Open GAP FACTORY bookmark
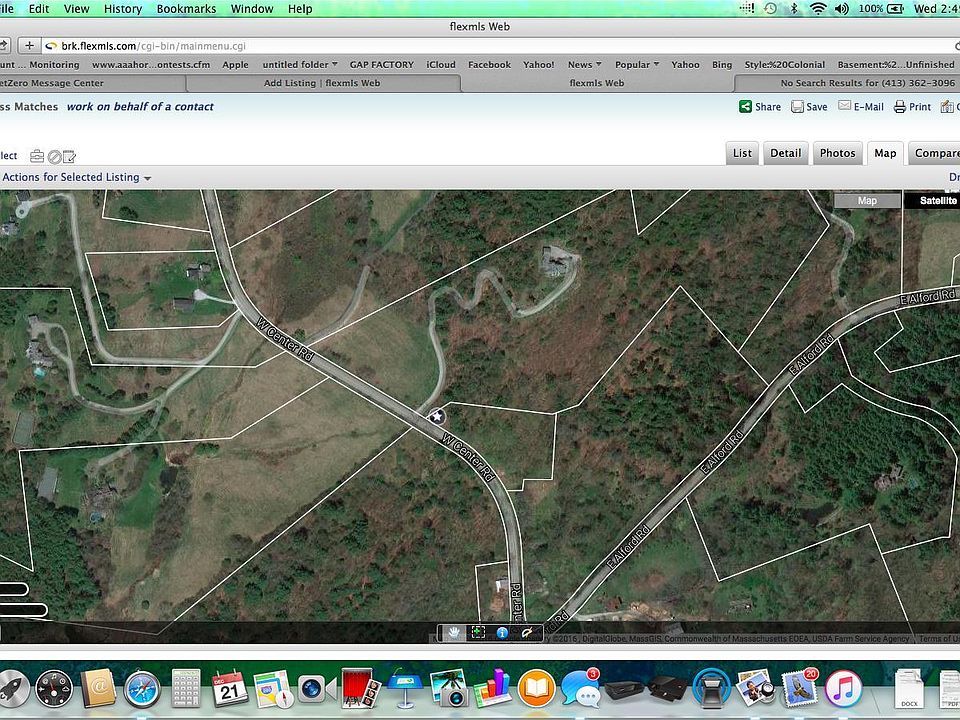 pyautogui.click(x=381, y=64)
